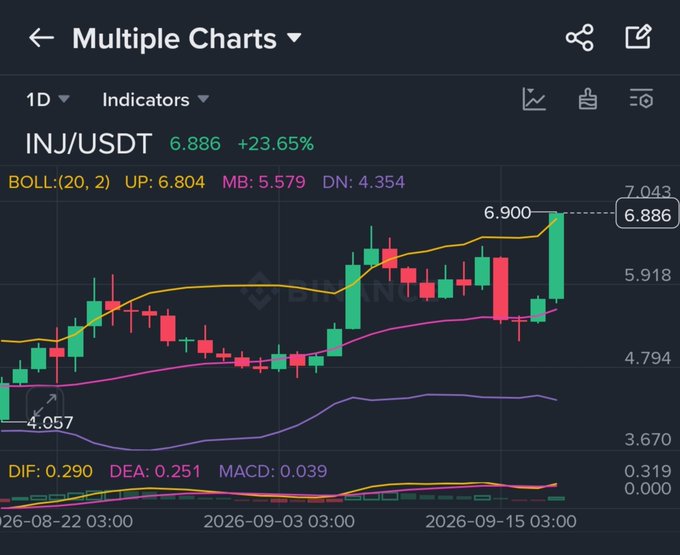Expand chart to fullscreen with arrows icon
680x555 pixels.
pyautogui.click(x=45, y=405)
